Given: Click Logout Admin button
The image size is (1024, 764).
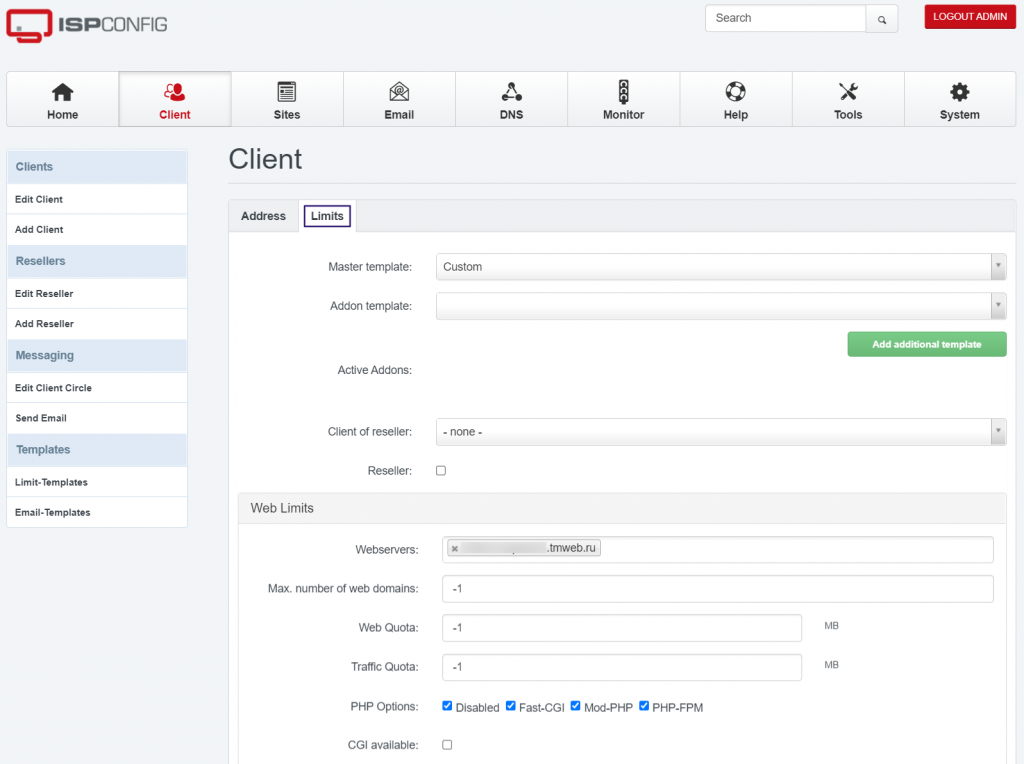Looking at the screenshot, I should [970, 17].
